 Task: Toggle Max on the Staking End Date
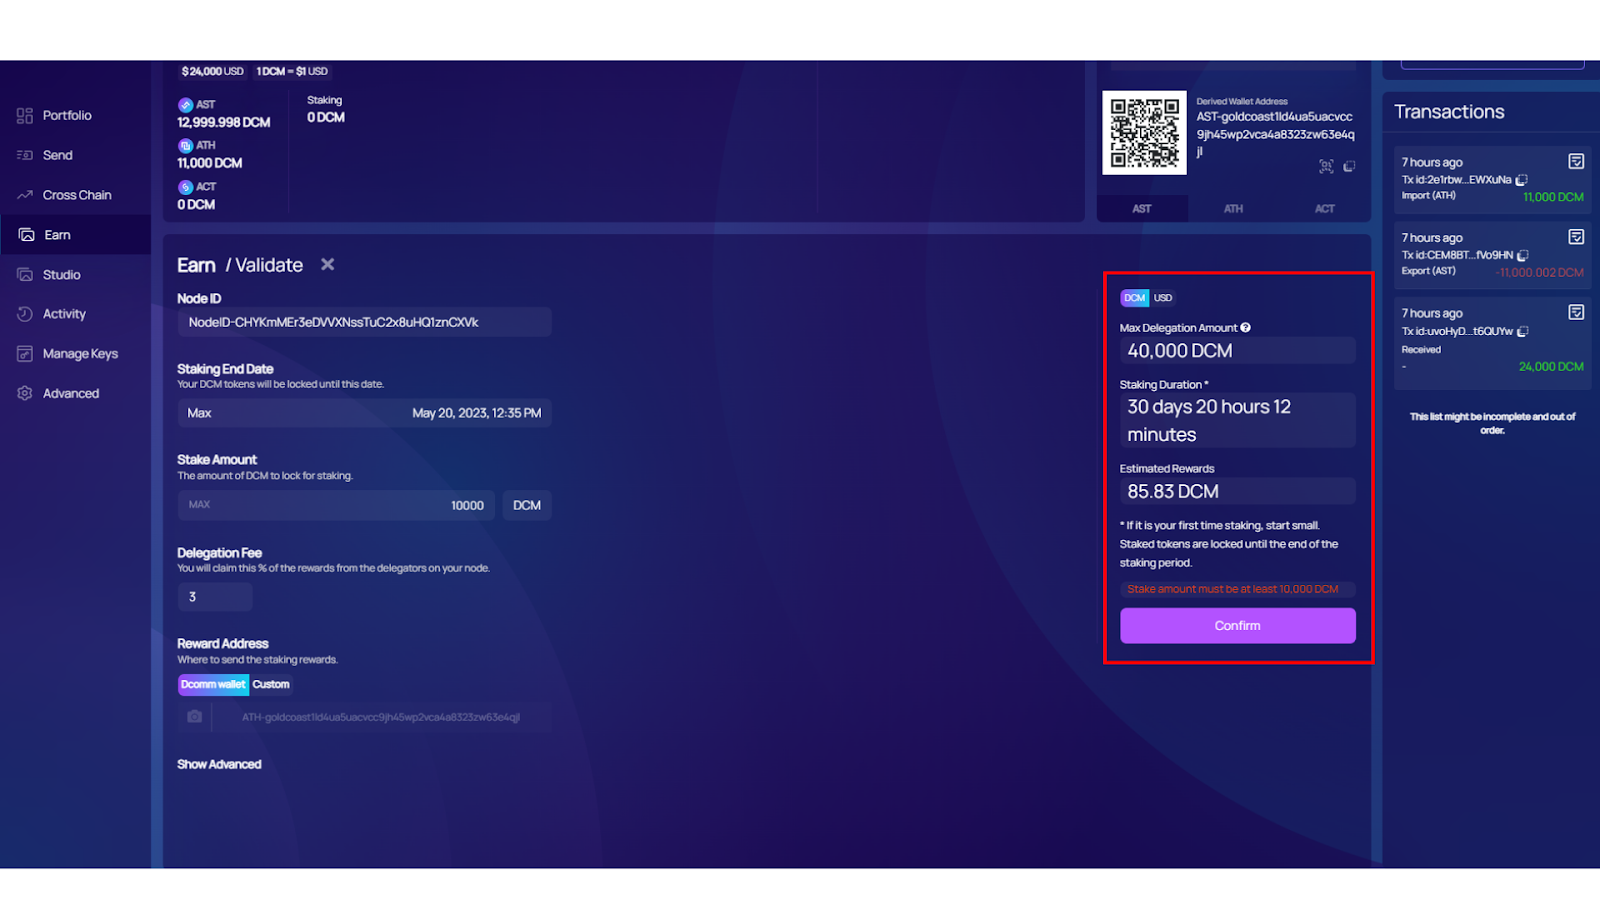tap(199, 412)
